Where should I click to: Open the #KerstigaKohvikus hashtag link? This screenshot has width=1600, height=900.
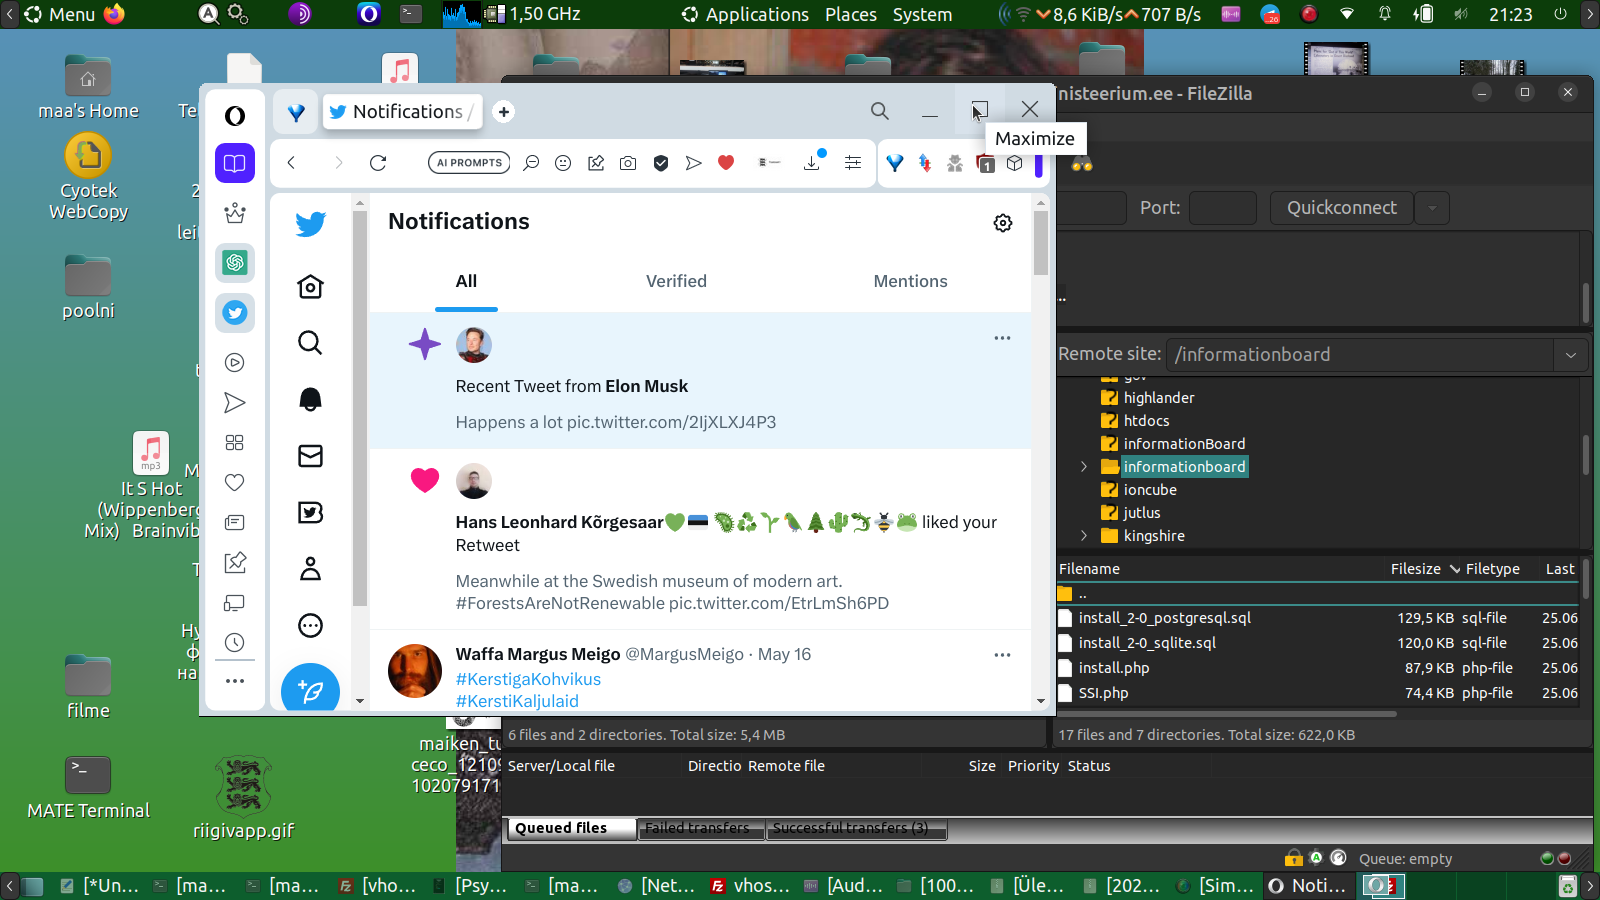528,679
